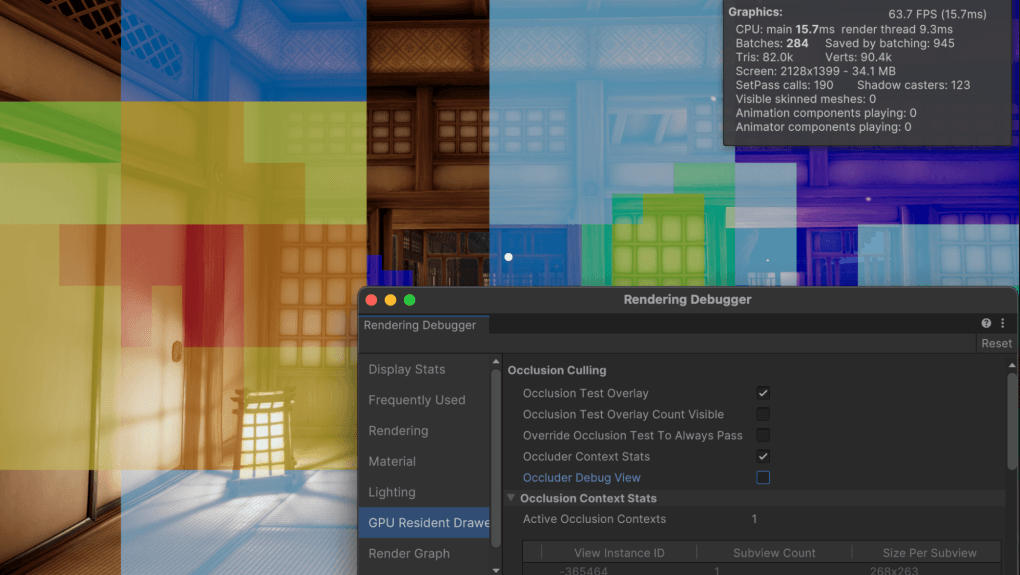Click the View Instance ID column header
Viewport: 1020px width, 575px height.
(x=619, y=553)
